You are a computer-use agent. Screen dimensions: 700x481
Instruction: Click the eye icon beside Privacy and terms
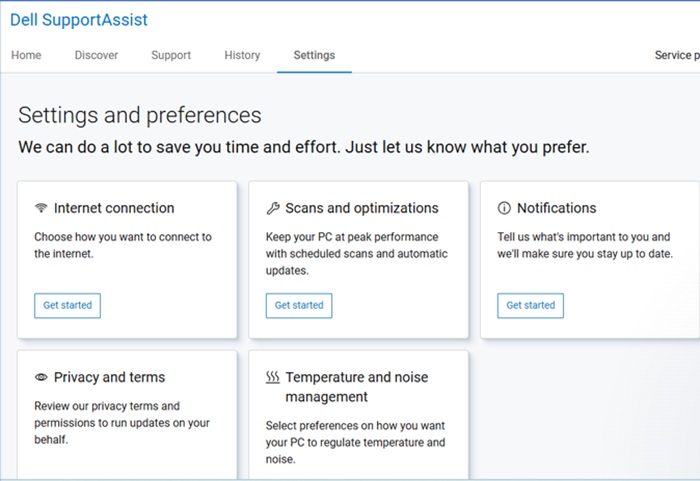pyautogui.click(x=41, y=377)
